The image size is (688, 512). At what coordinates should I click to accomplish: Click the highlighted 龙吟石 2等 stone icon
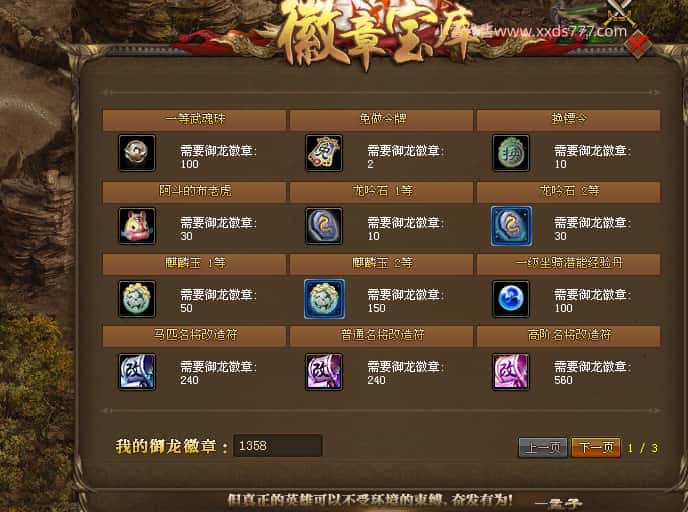coord(511,226)
